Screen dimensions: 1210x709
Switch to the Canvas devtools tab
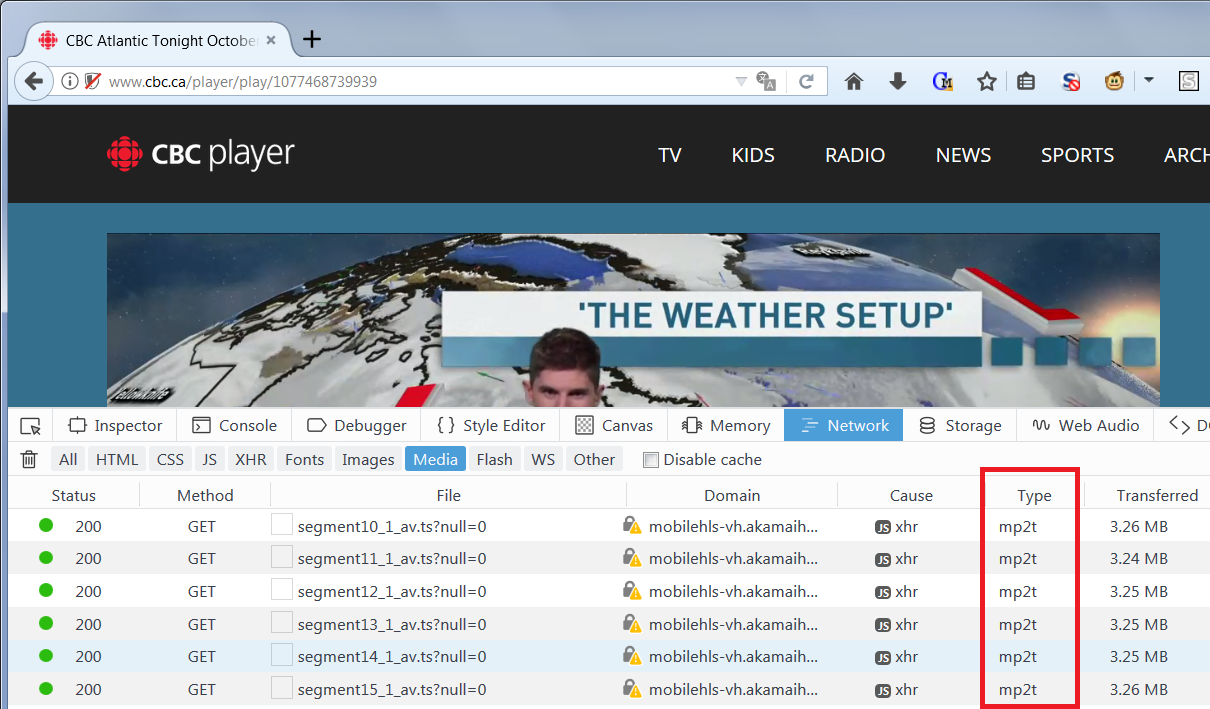coord(614,426)
